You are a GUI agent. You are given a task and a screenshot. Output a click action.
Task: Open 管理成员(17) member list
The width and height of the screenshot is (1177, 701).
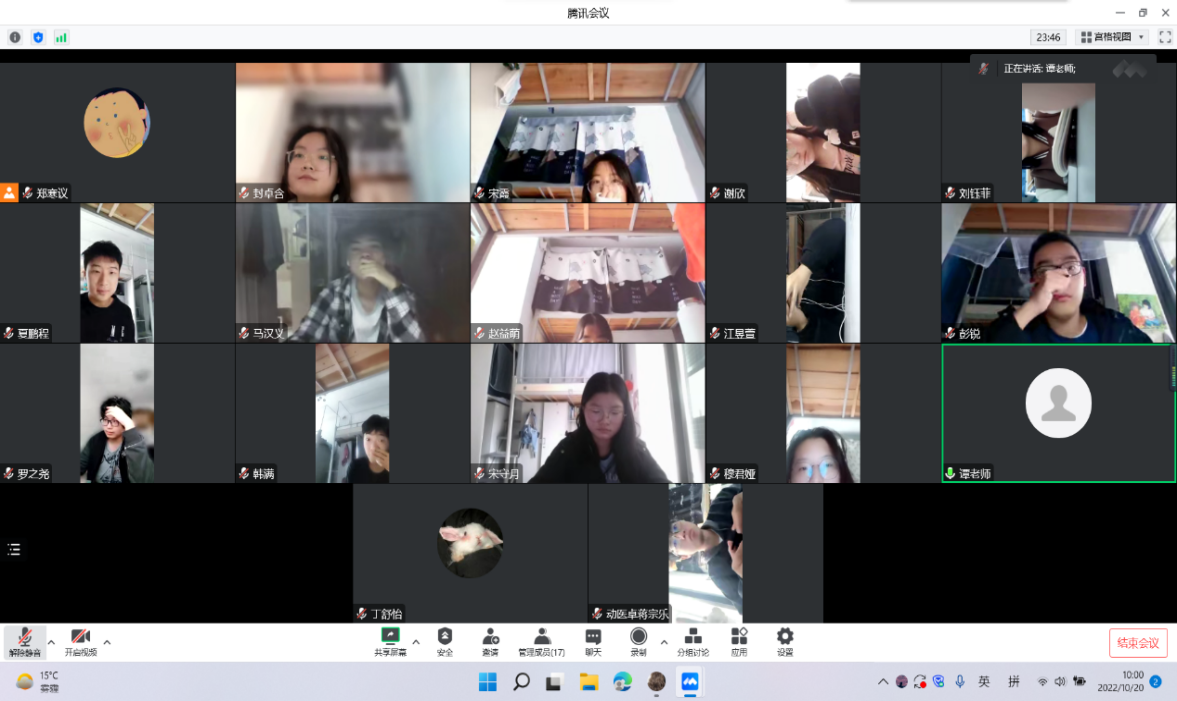pos(541,640)
